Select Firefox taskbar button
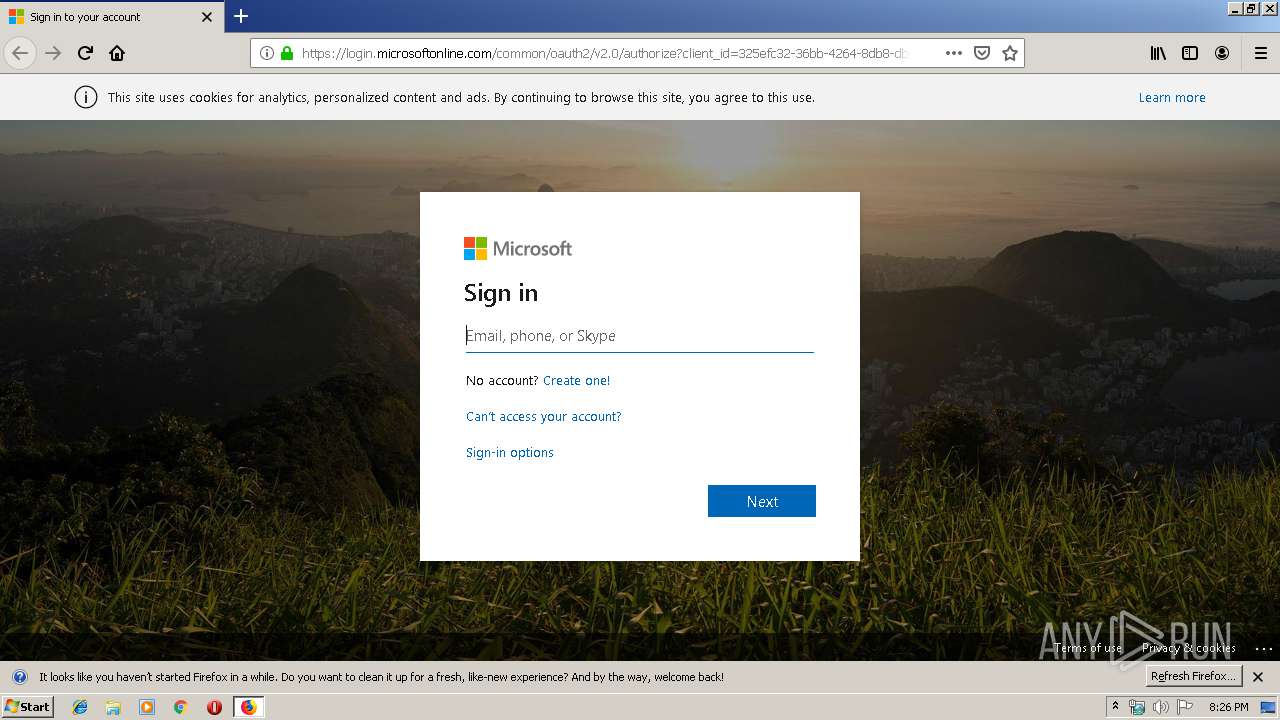This screenshot has width=1280, height=720. coord(248,707)
